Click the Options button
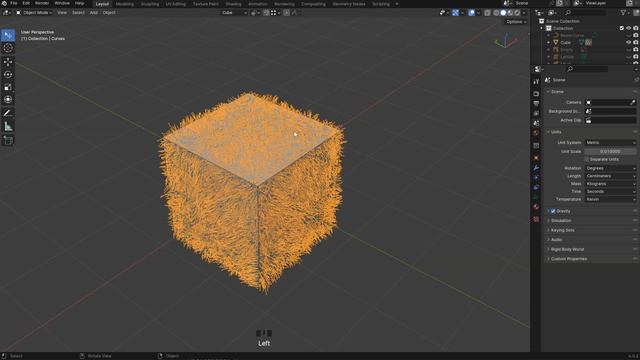The height and width of the screenshot is (360, 640). pyautogui.click(x=516, y=22)
